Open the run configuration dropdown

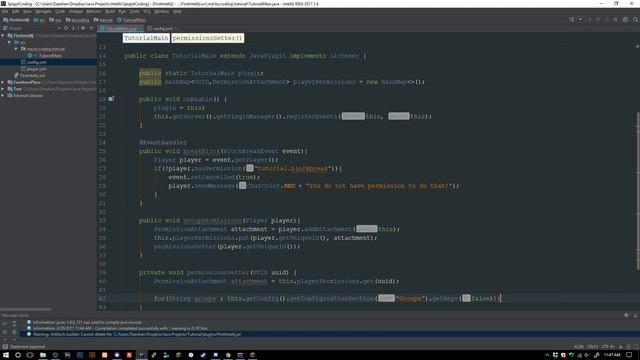(580, 20)
